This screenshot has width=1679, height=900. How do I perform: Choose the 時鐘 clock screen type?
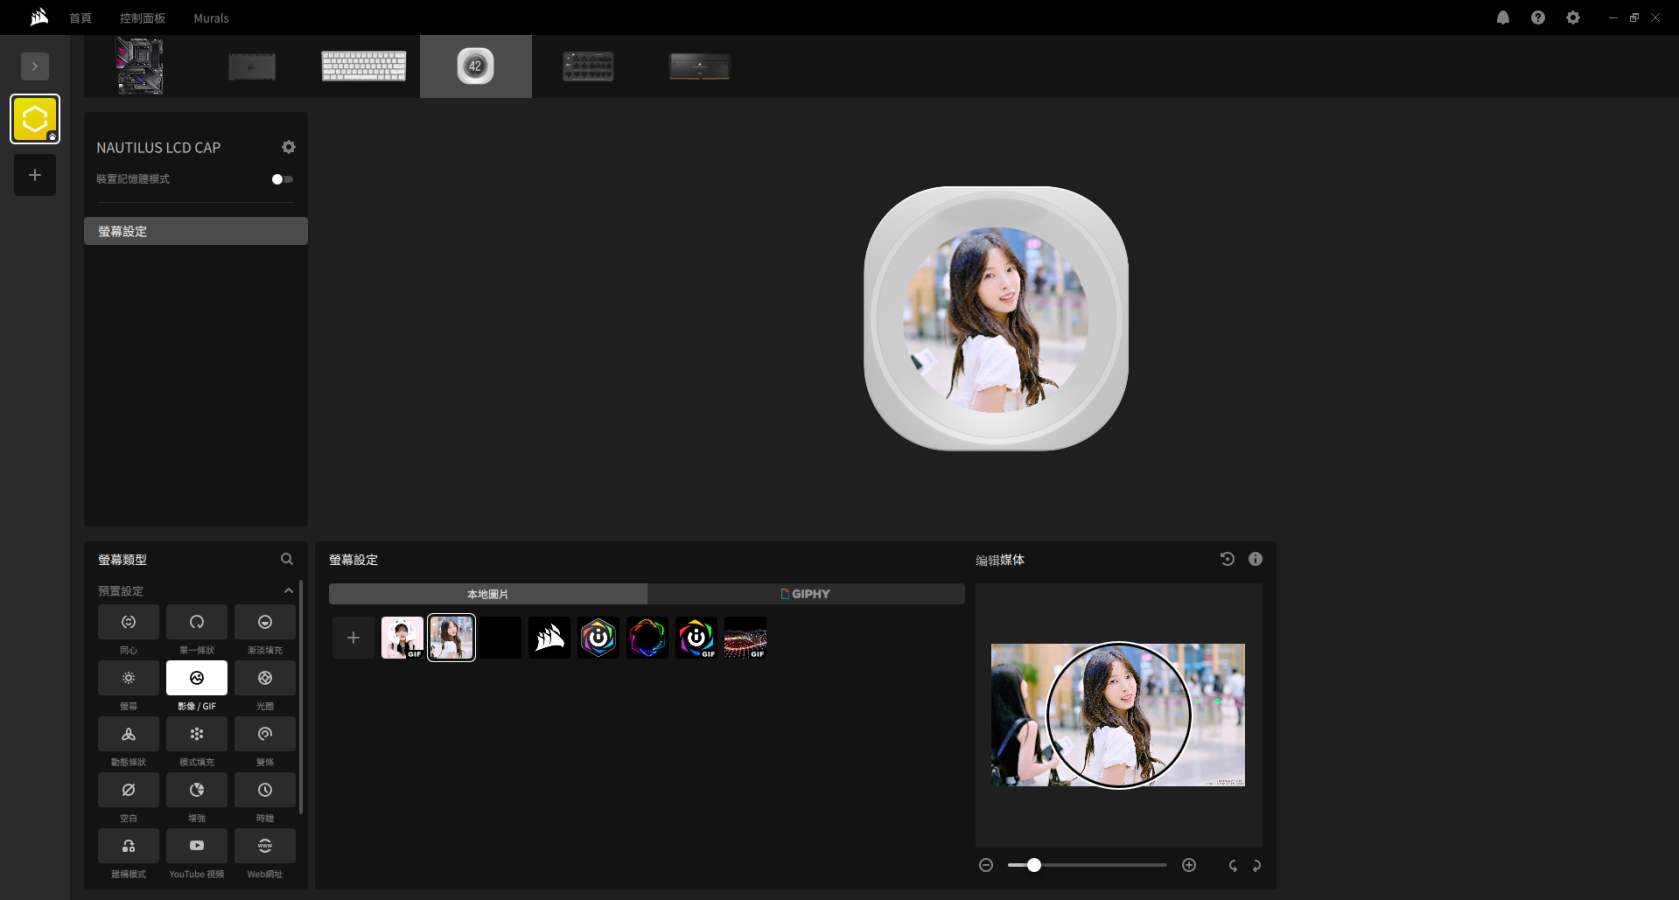pos(265,790)
